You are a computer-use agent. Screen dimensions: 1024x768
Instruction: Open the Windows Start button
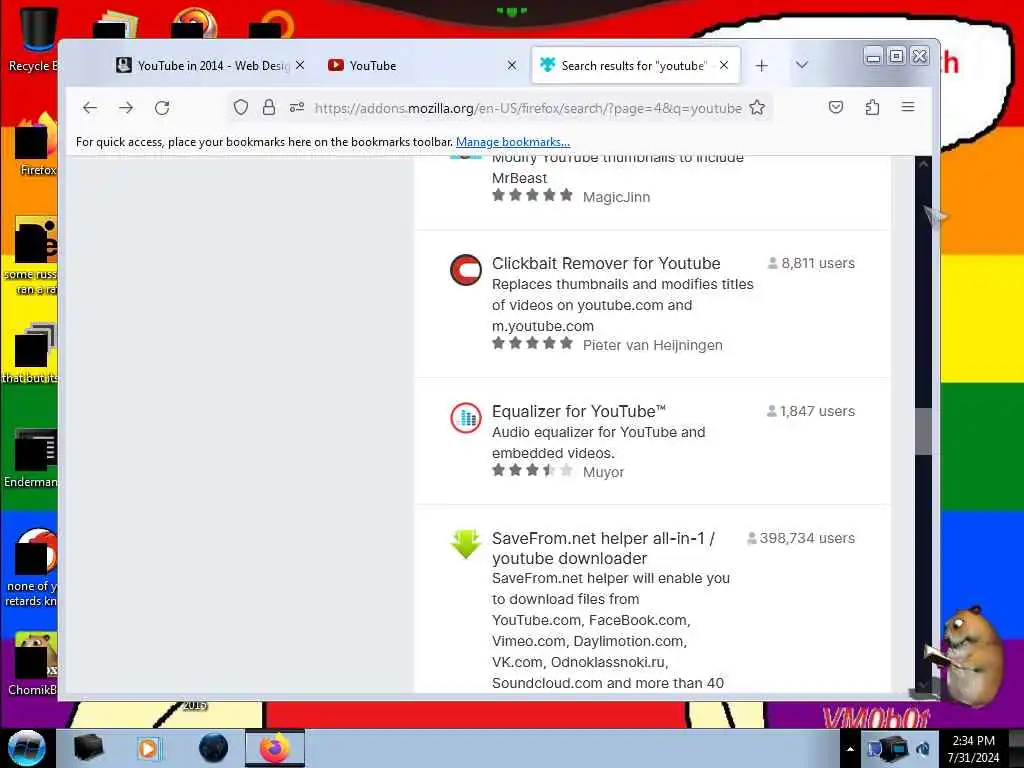(26, 748)
